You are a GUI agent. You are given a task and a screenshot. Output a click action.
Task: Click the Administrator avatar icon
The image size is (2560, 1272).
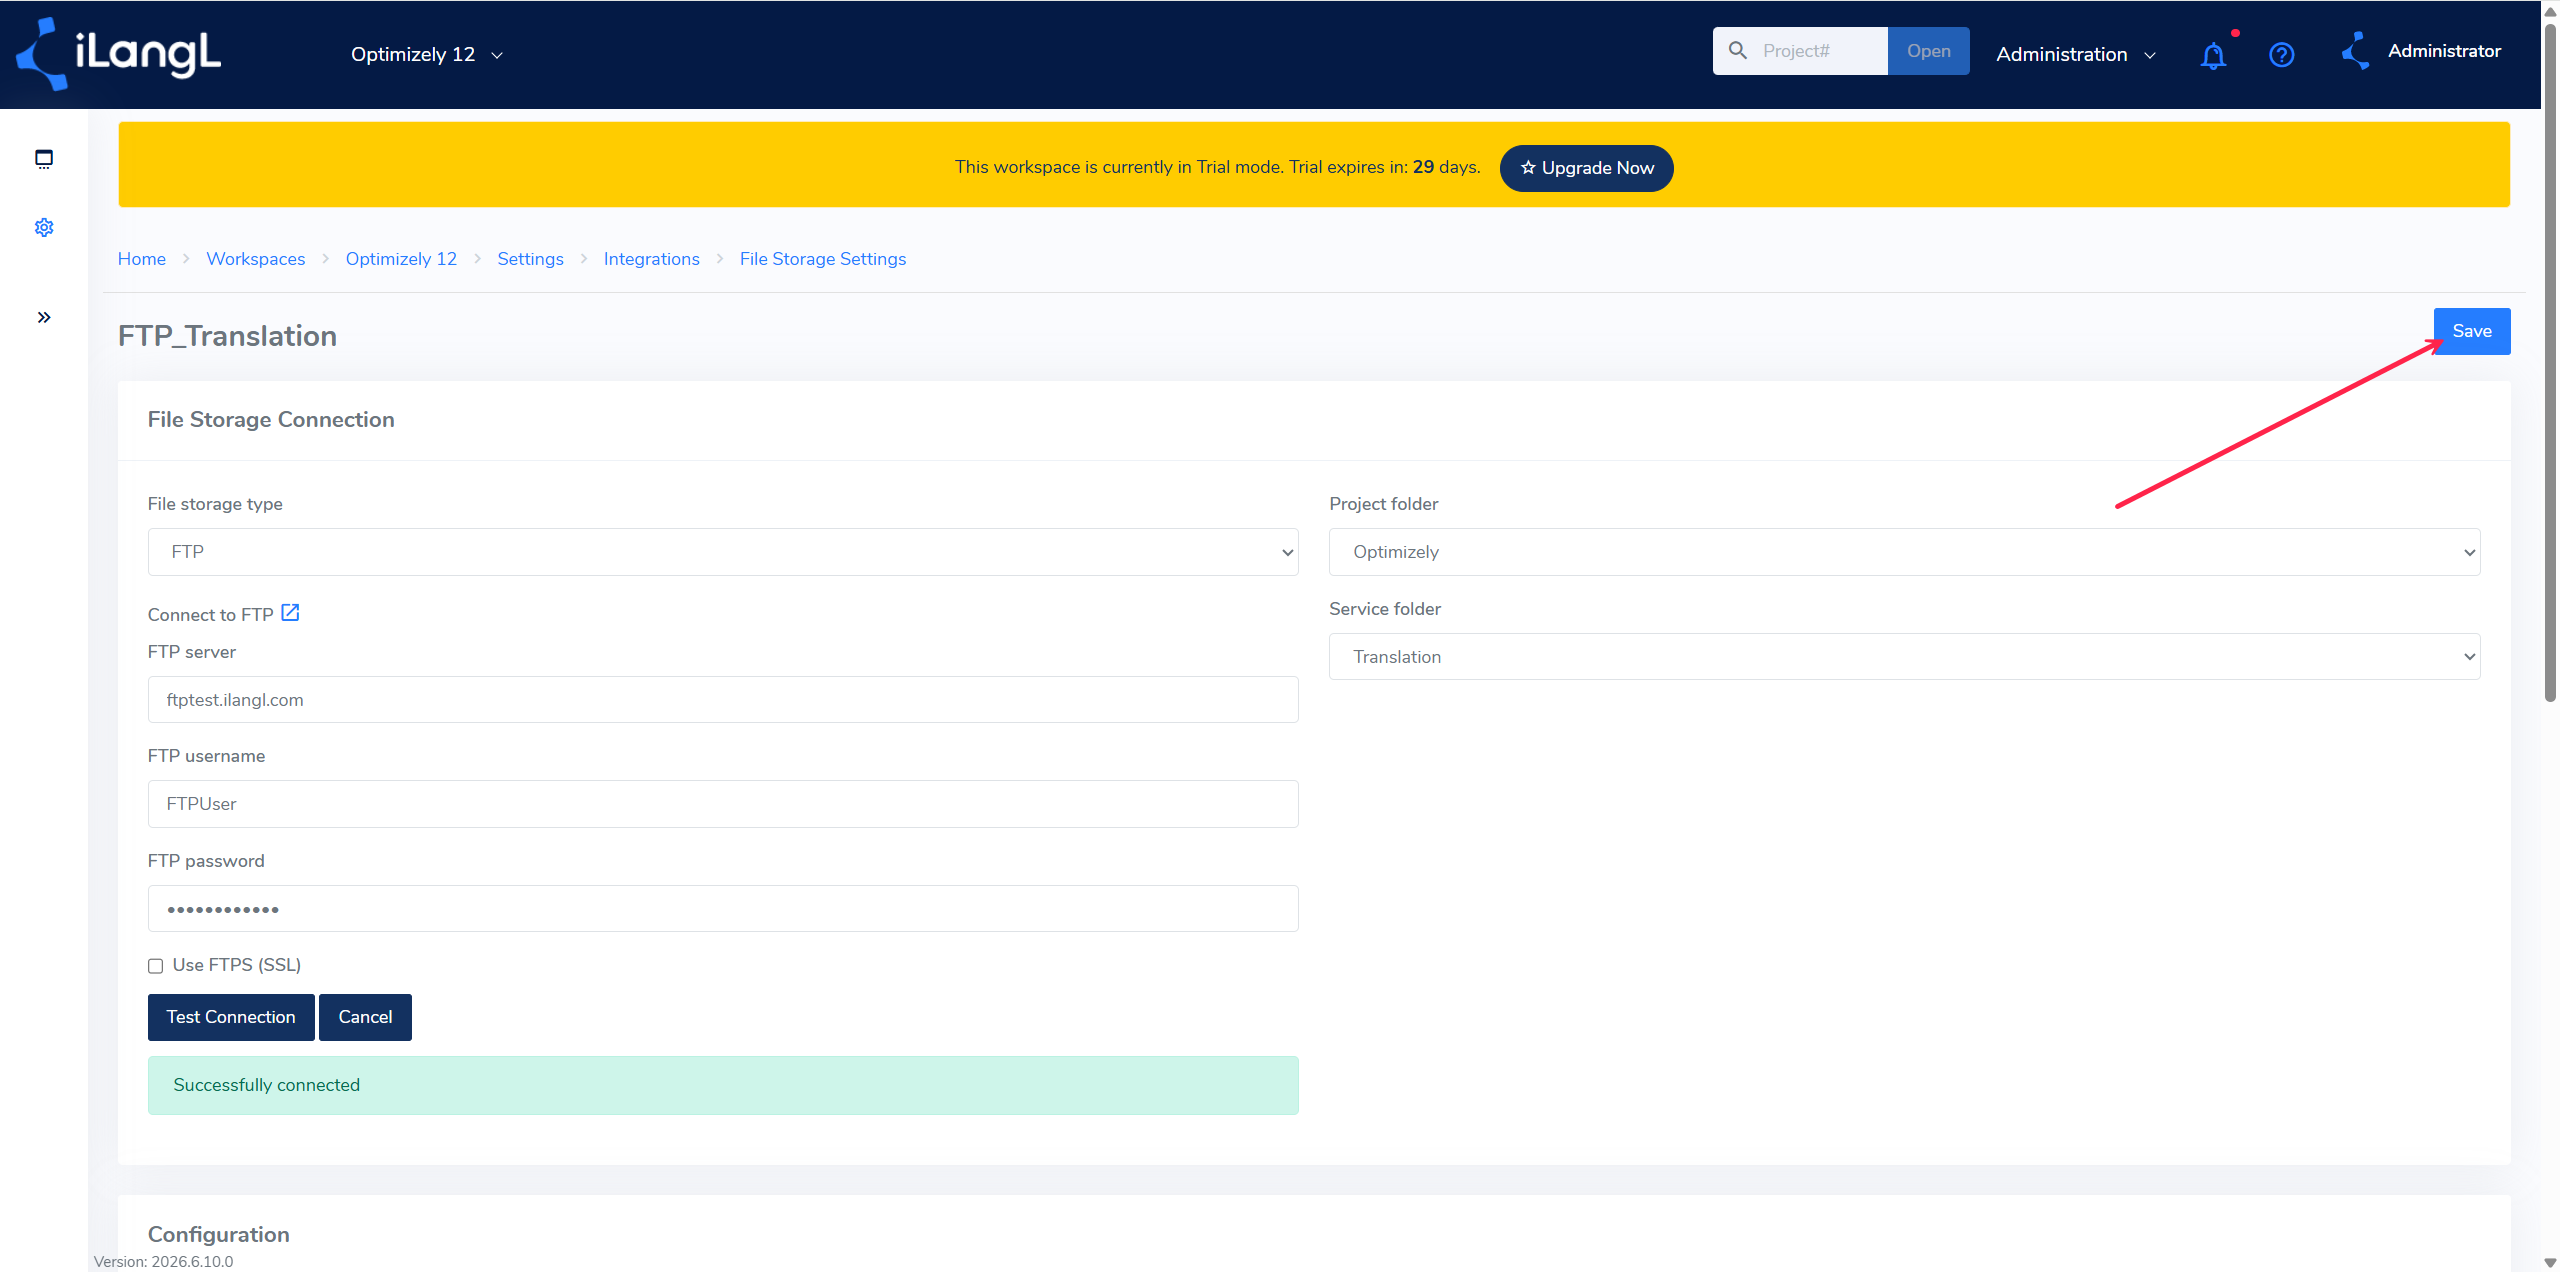click(x=2356, y=51)
